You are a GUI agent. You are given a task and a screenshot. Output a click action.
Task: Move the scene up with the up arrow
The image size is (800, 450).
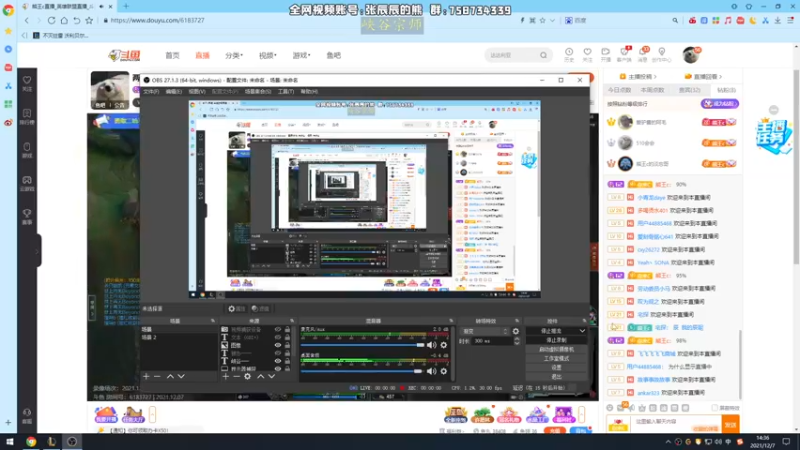tap(170, 377)
